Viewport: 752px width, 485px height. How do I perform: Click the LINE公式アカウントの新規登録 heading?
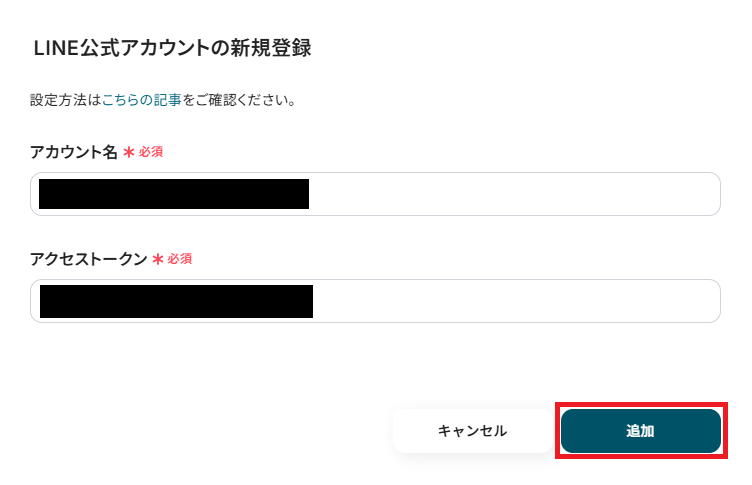point(172,48)
